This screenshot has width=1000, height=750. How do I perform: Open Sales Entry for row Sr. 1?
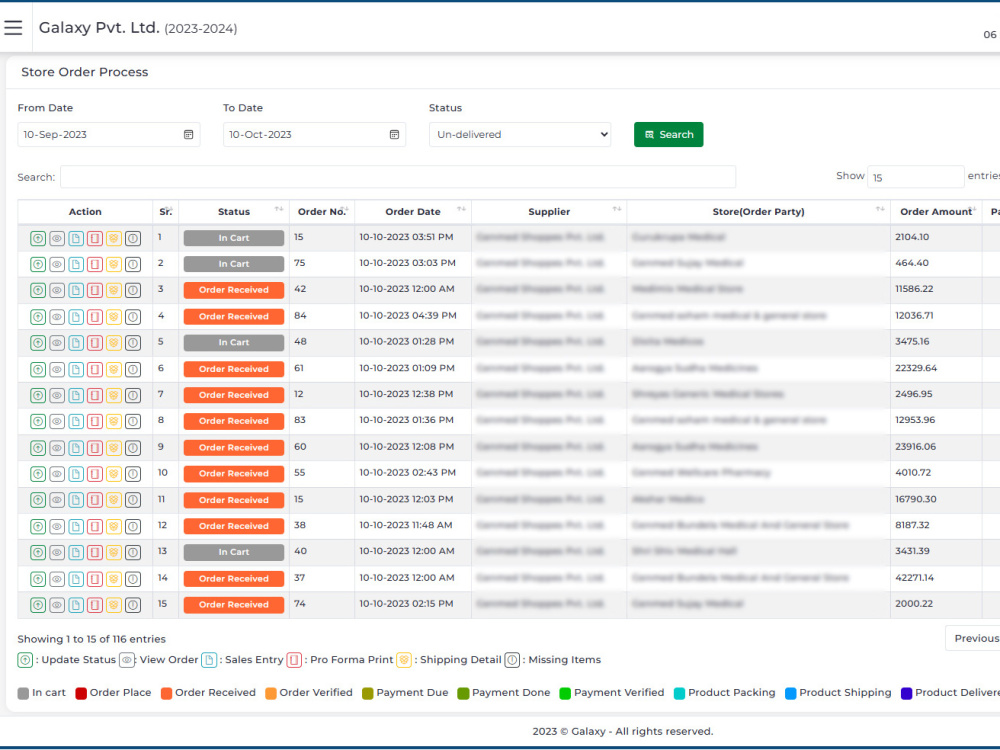pyautogui.click(x=76, y=238)
